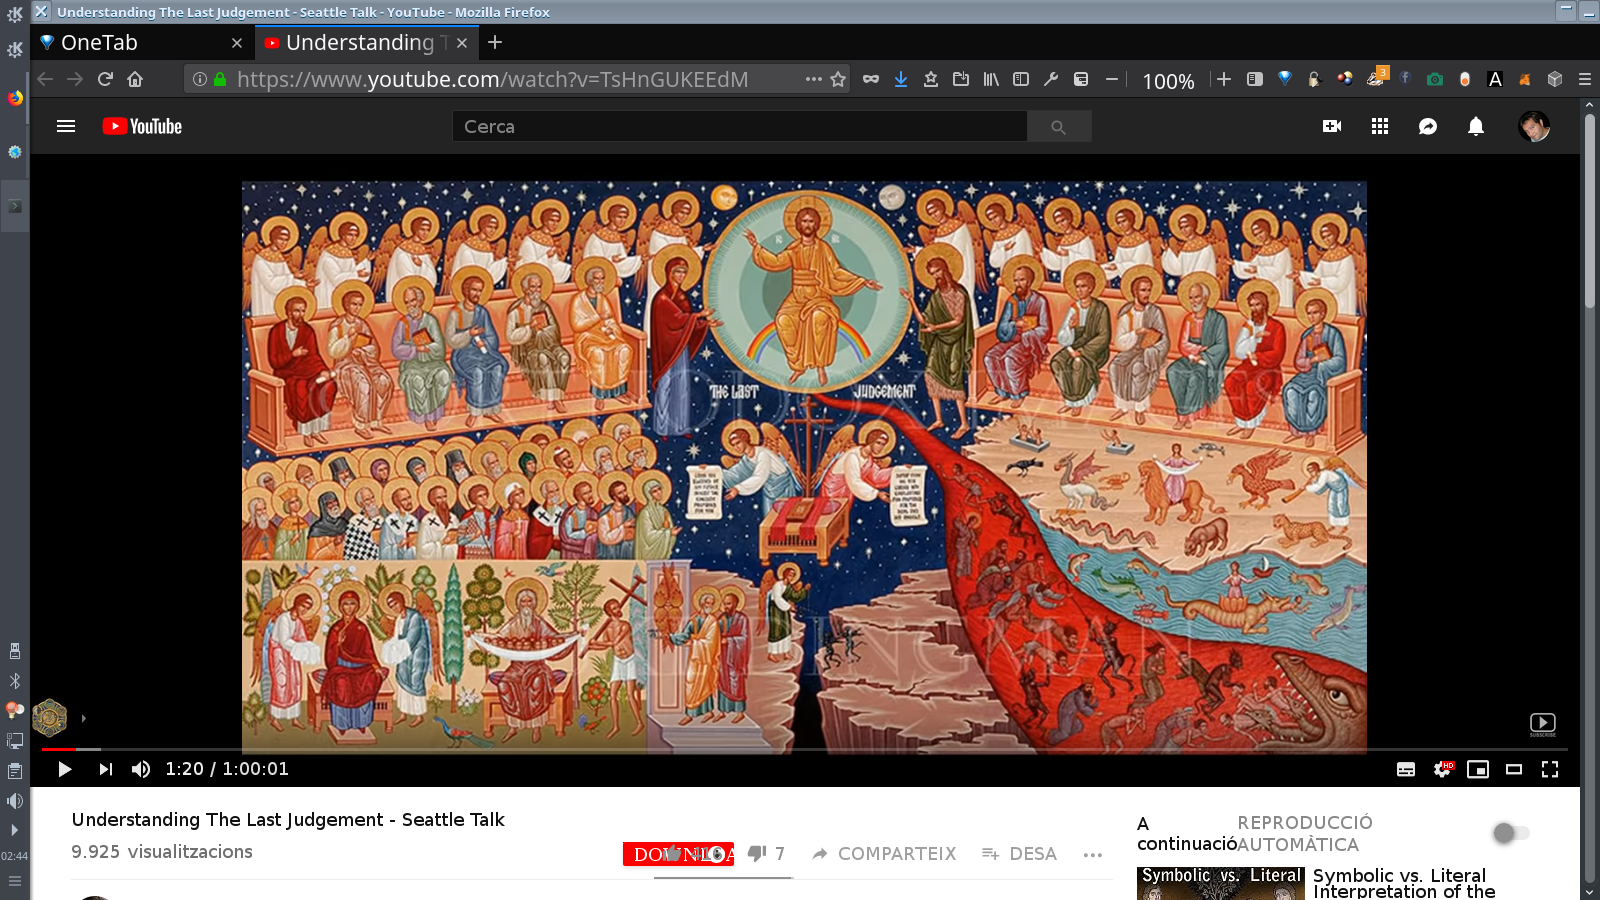Mute the video player volume
Image resolution: width=1600 pixels, height=900 pixels.
click(141, 769)
